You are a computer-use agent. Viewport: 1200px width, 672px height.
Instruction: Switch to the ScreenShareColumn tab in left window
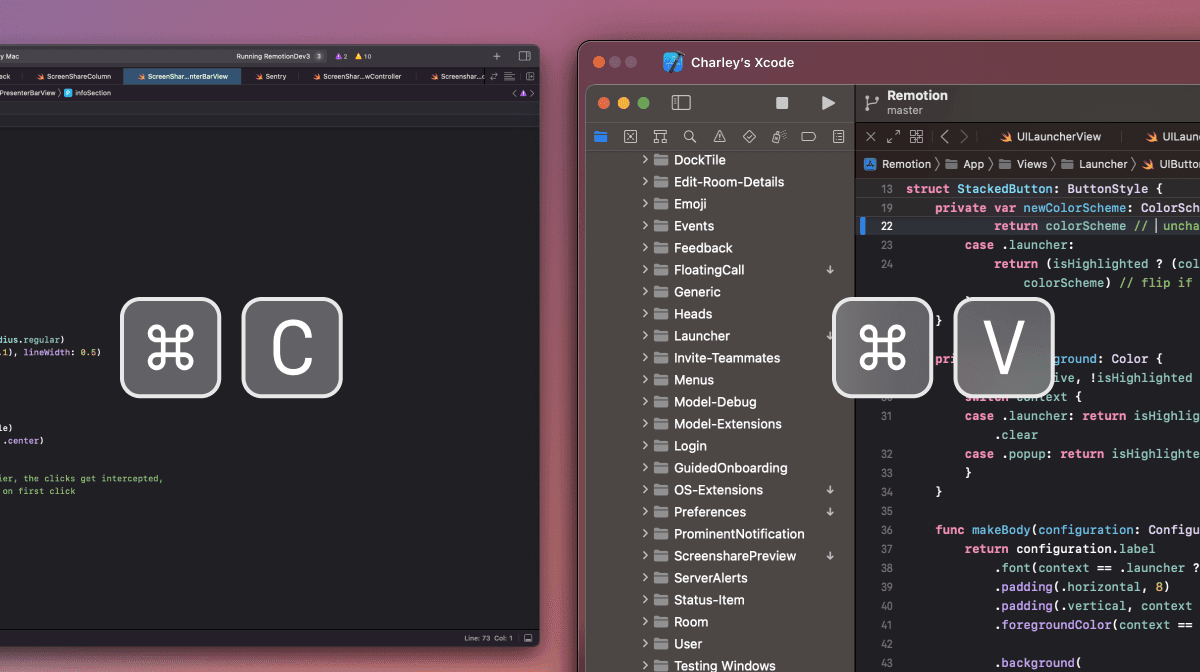pyautogui.click(x=74, y=76)
